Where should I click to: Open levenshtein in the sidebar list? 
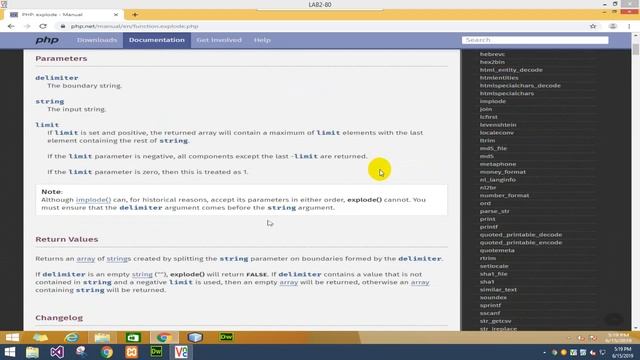point(498,125)
